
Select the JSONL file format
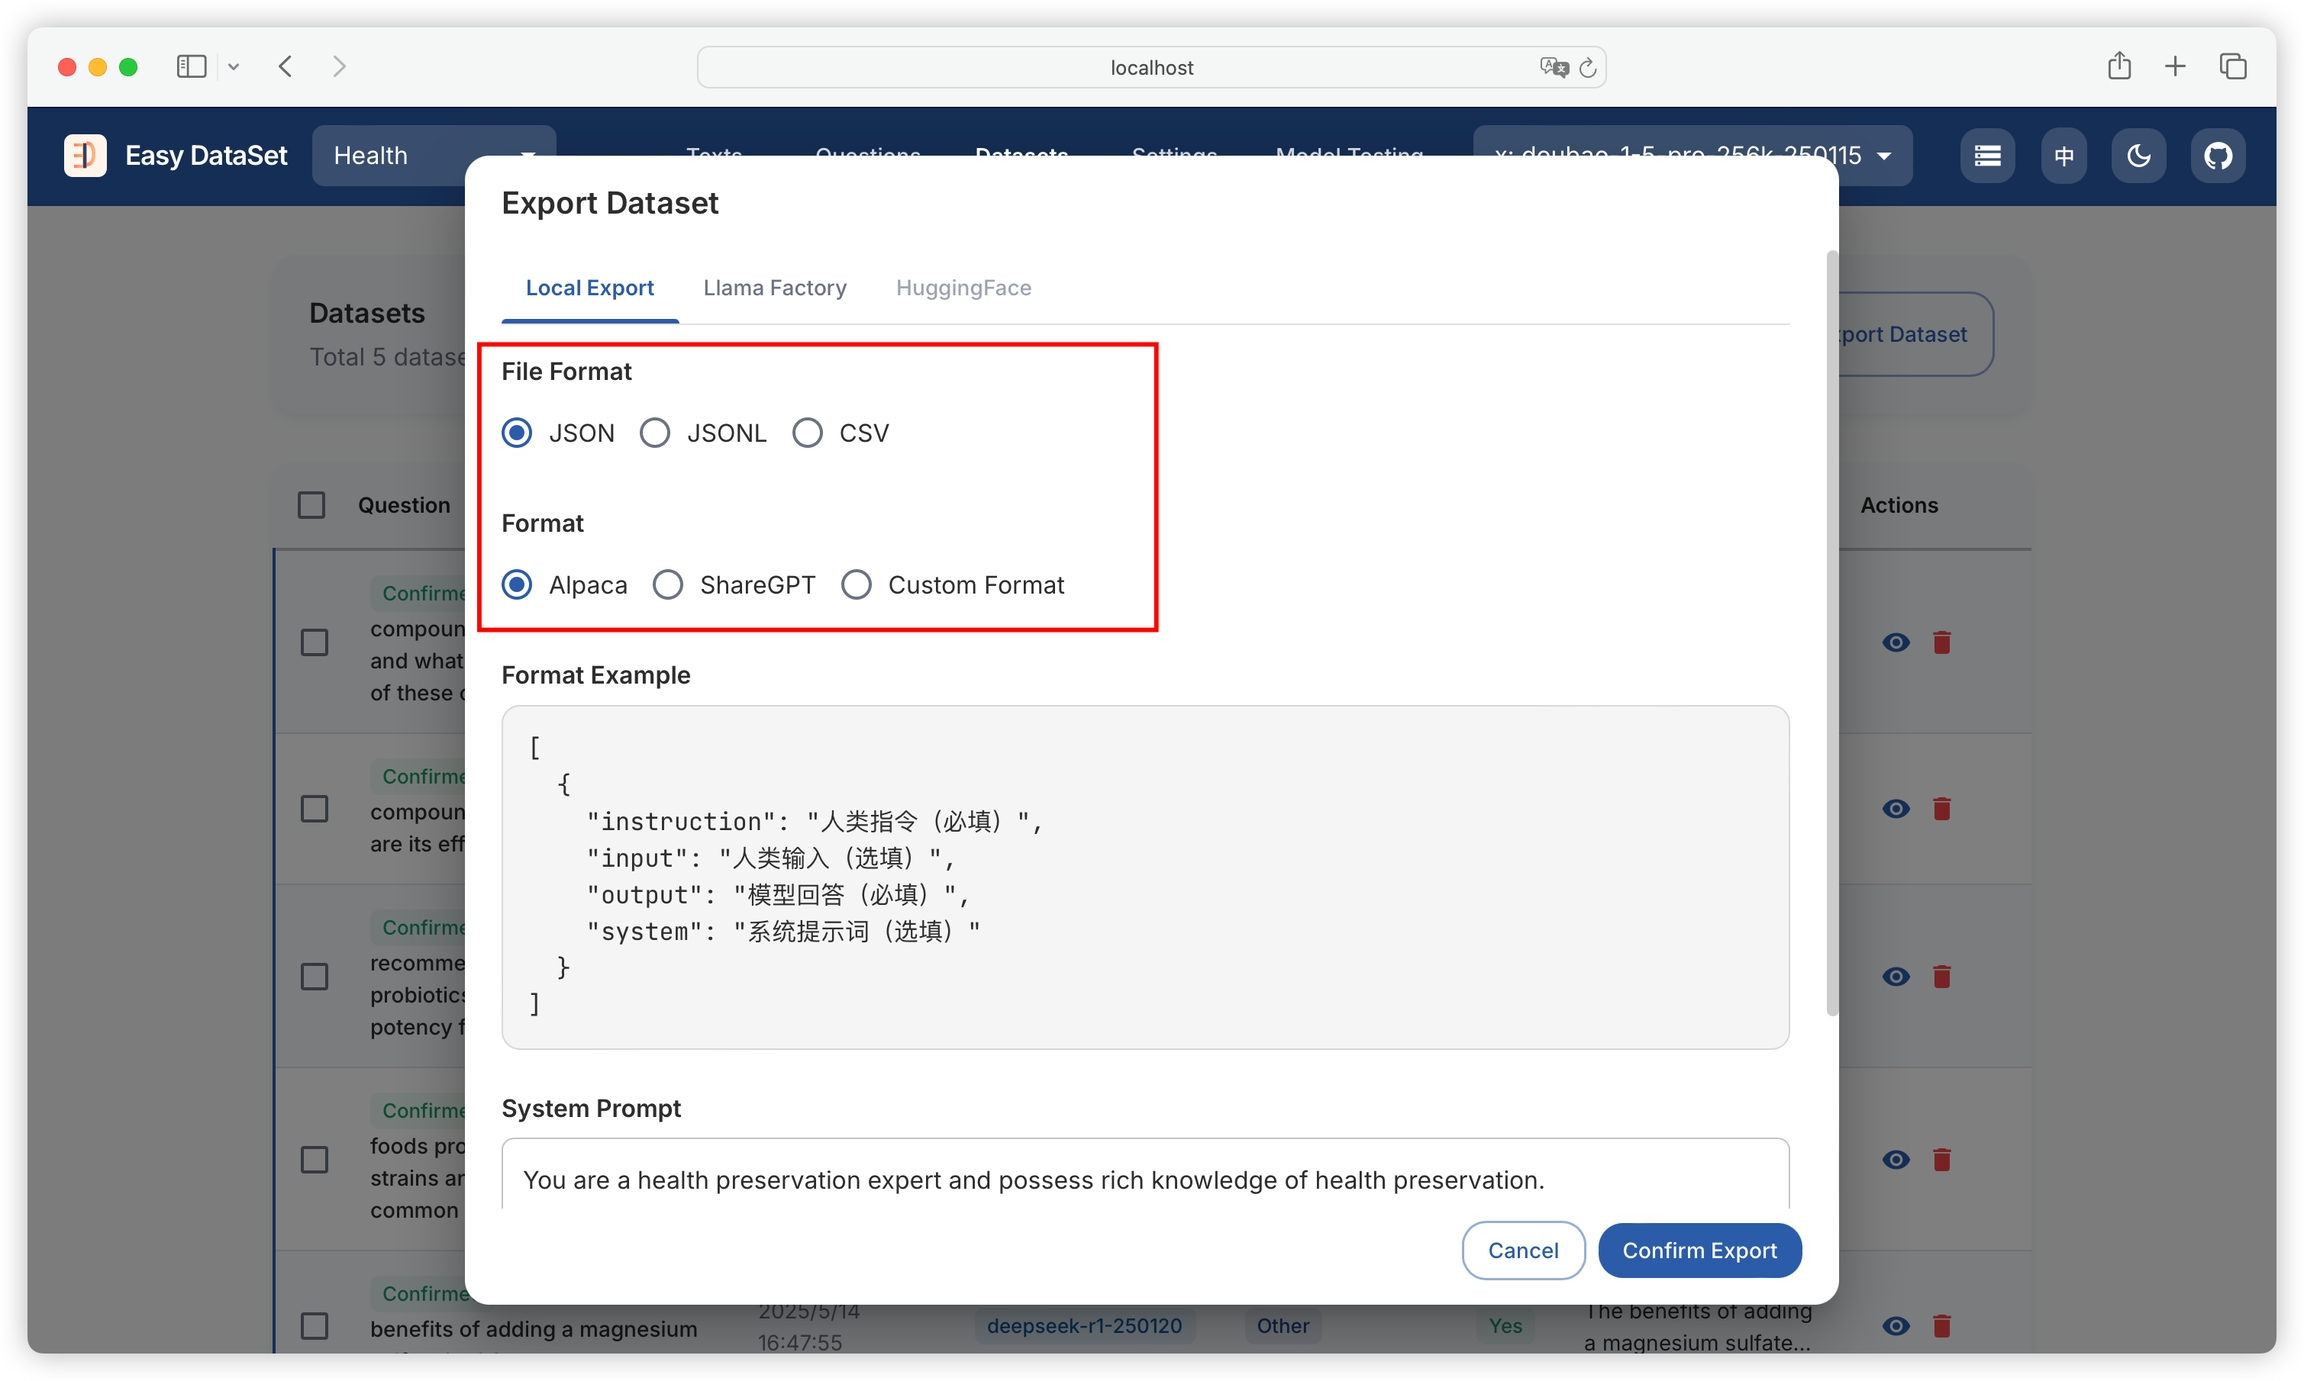click(656, 433)
